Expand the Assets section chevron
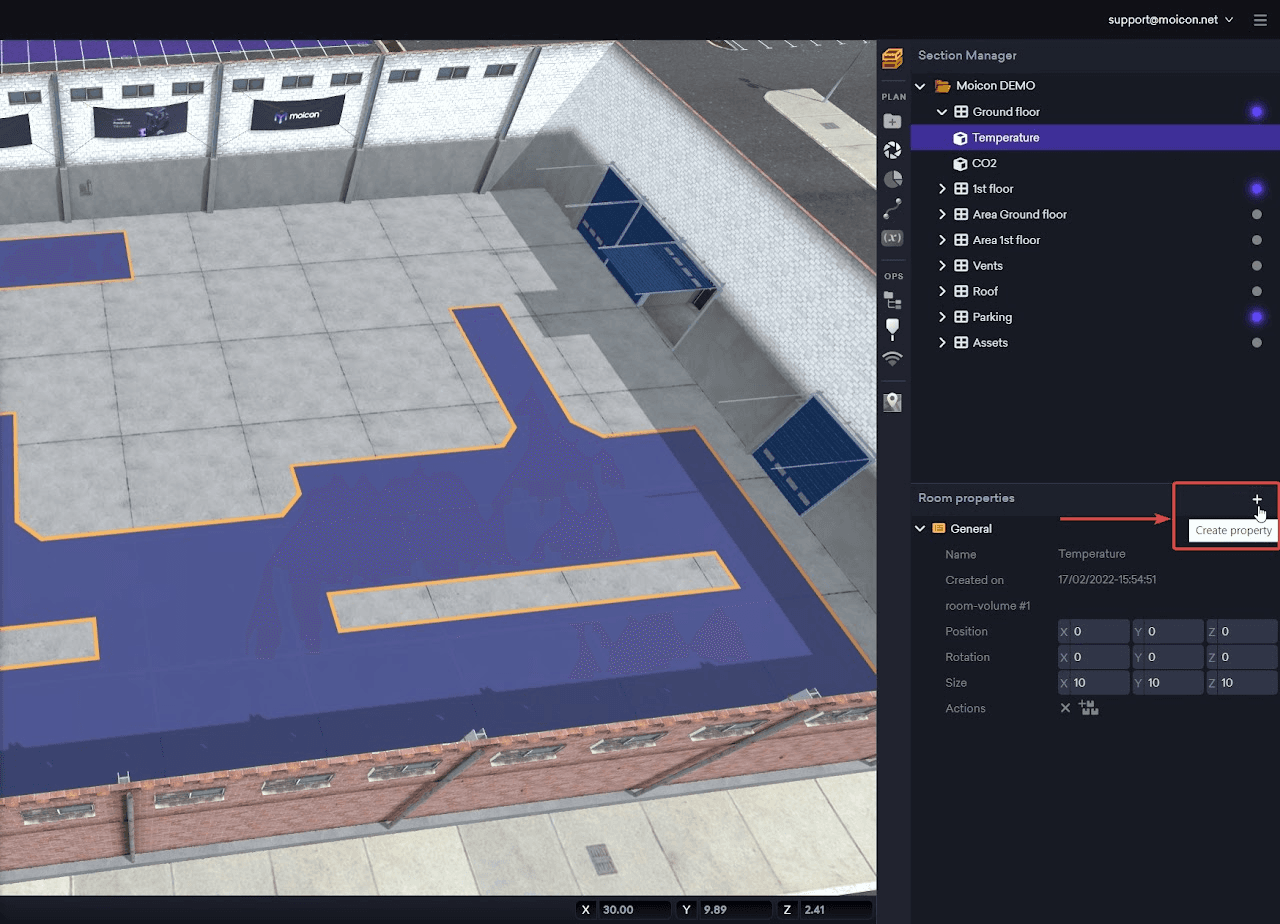The width and height of the screenshot is (1280, 924). tap(941, 343)
